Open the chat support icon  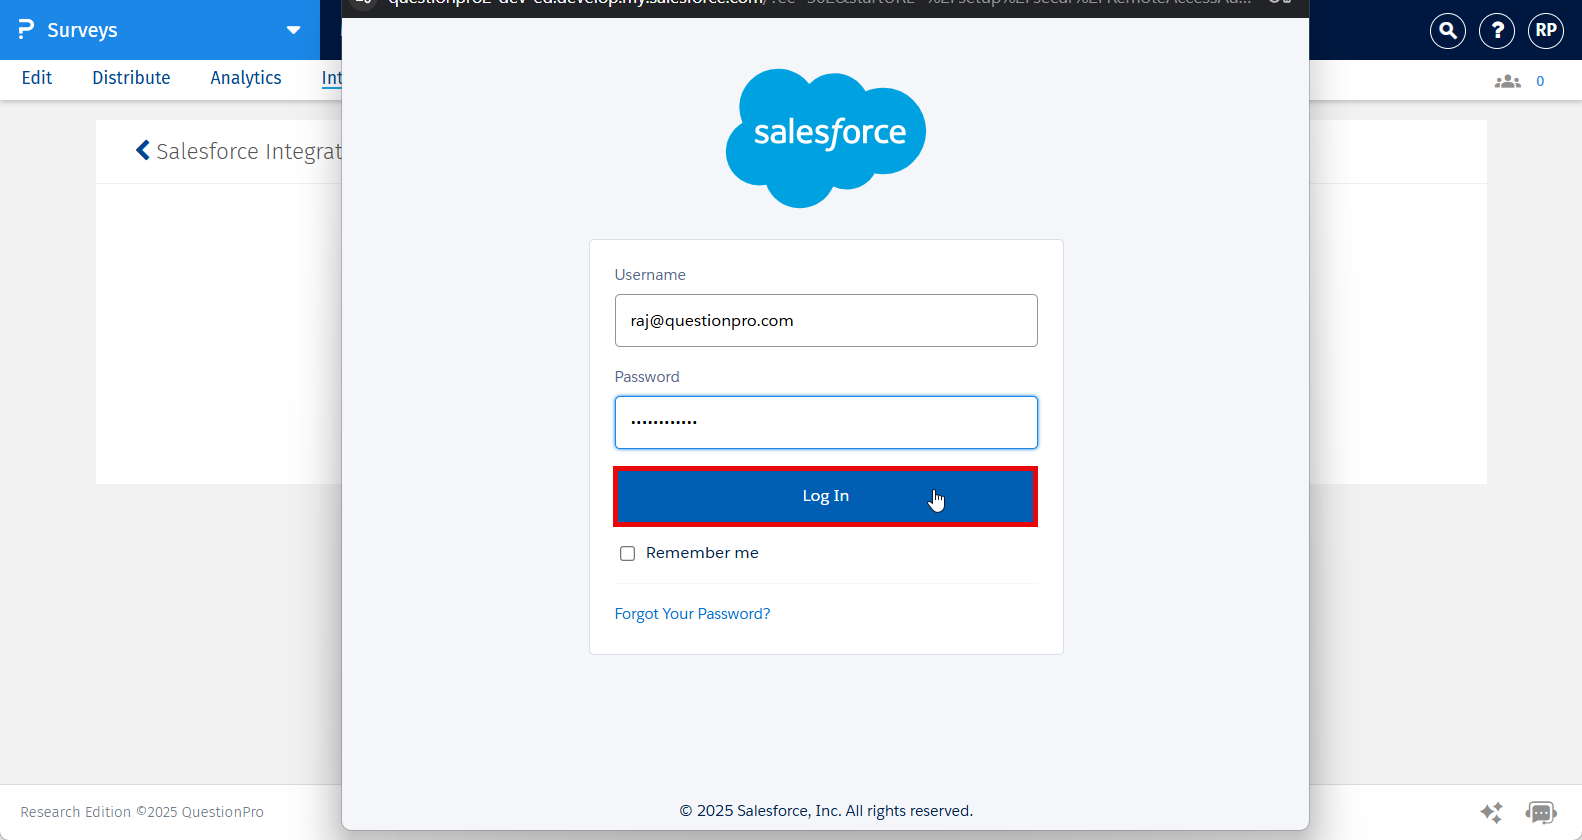1541,812
